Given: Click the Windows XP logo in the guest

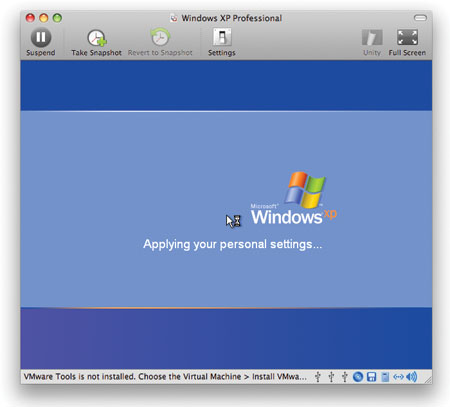Looking at the screenshot, I should [293, 198].
